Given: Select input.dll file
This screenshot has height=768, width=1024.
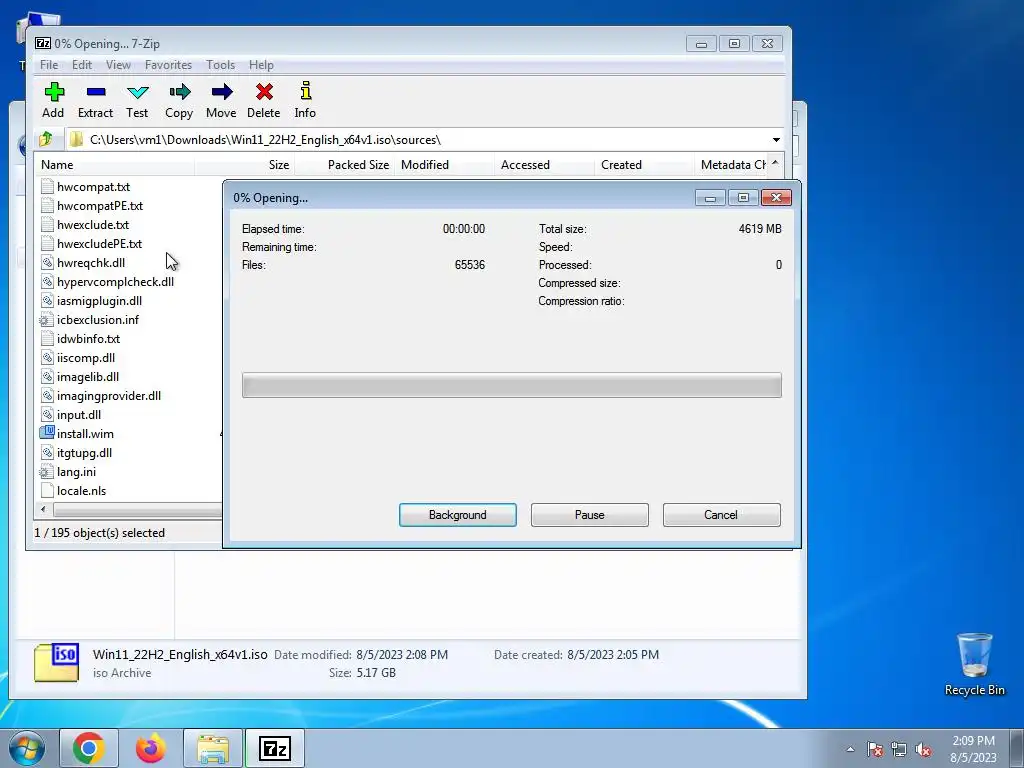Looking at the screenshot, I should point(79,414).
